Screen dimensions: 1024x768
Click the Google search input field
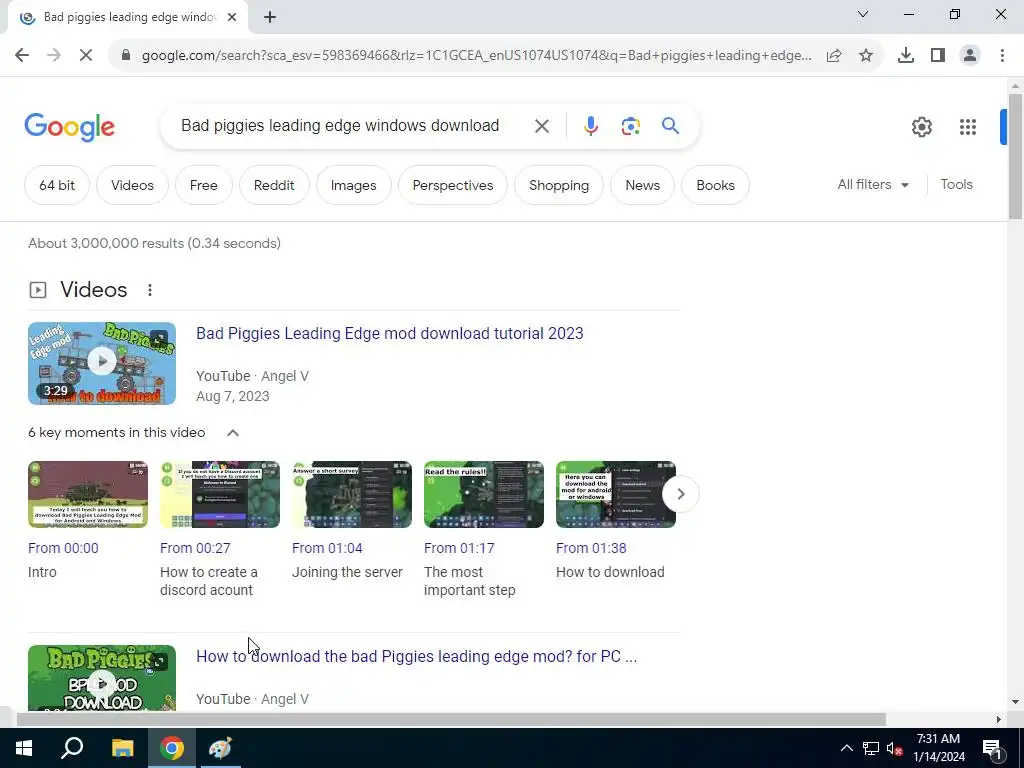pyautogui.click(x=340, y=125)
